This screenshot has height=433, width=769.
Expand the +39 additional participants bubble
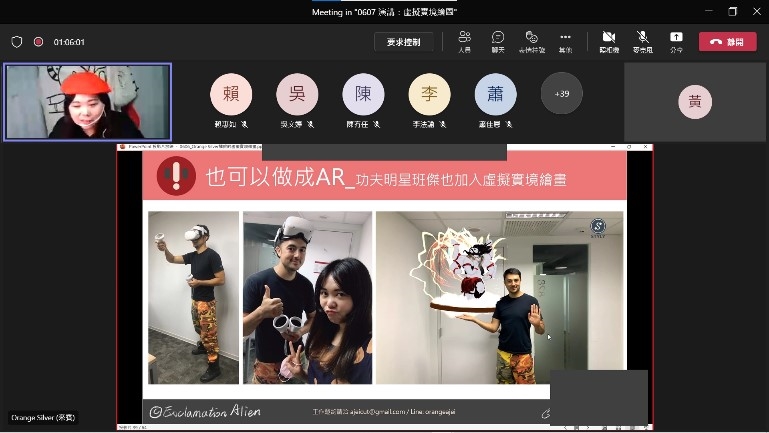[x=561, y=93]
